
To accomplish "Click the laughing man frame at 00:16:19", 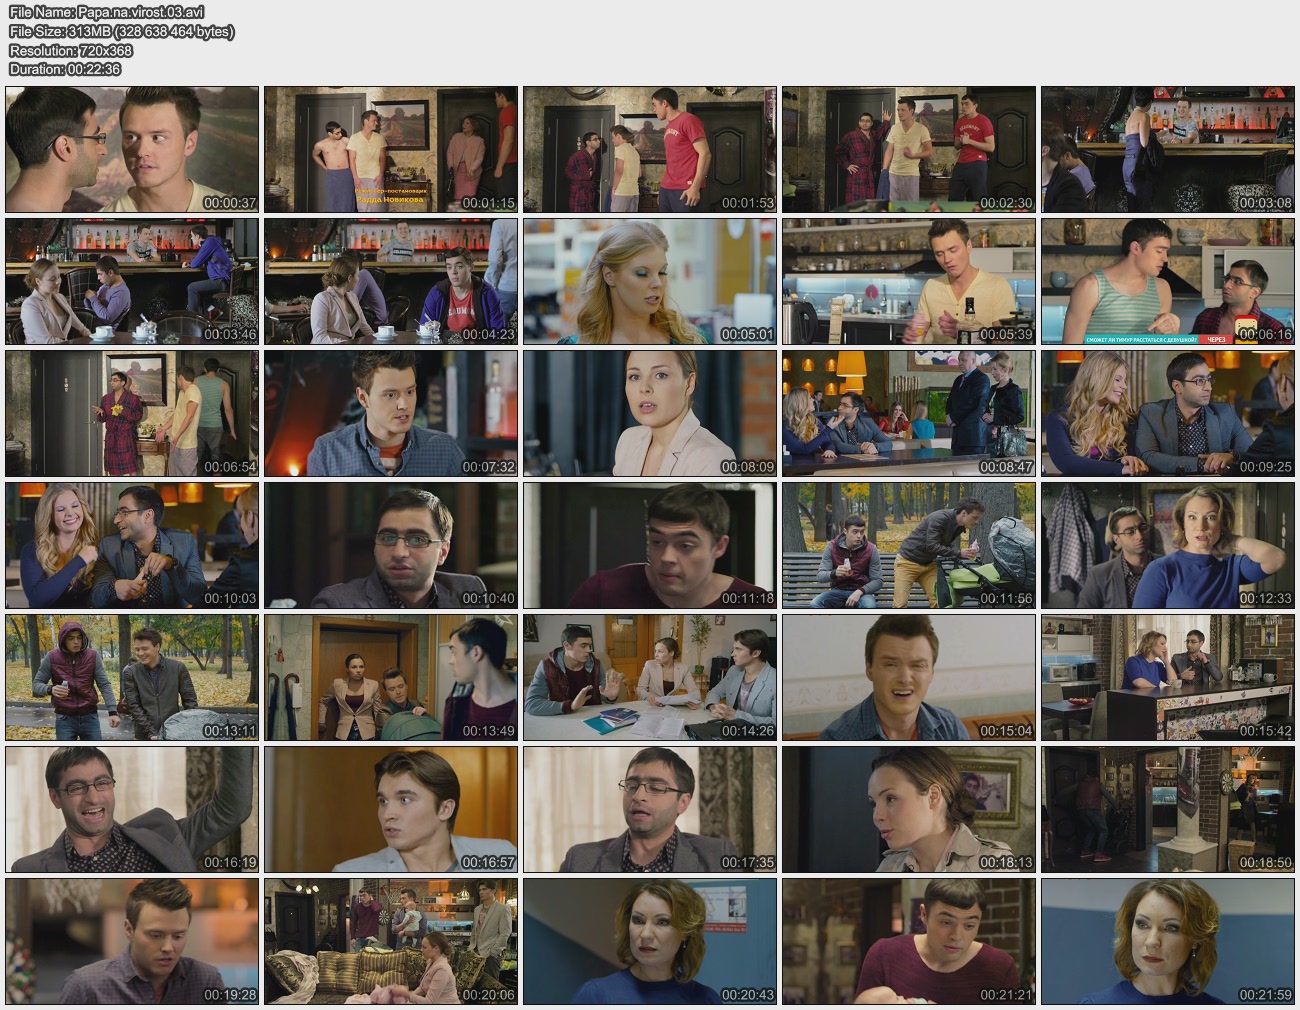I will [132, 809].
